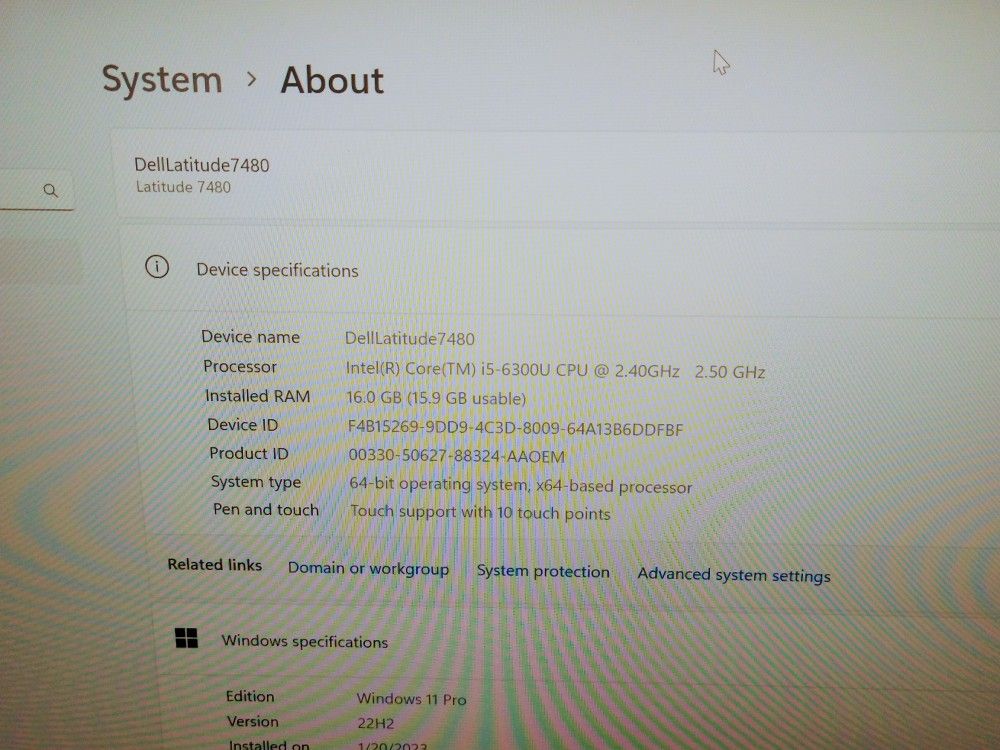
Task: Click the Device specifications info icon
Action: coord(157,267)
